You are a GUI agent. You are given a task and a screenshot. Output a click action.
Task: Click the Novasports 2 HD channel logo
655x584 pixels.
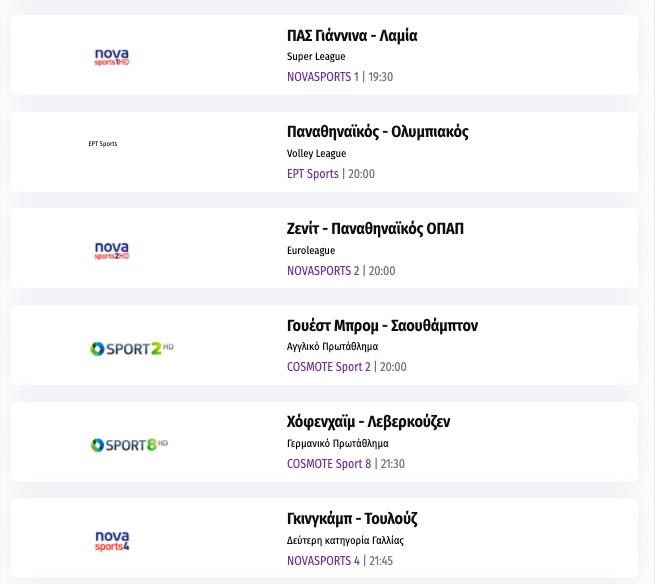point(112,250)
